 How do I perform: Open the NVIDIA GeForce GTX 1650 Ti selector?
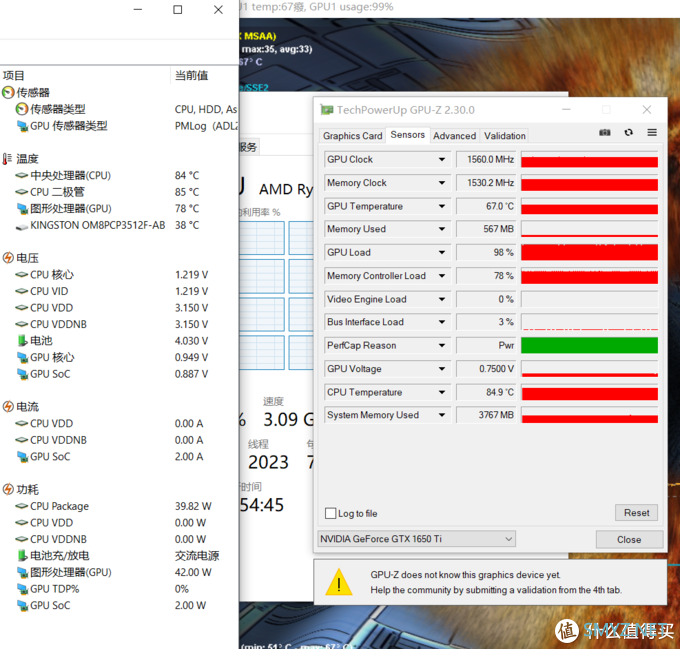[x=416, y=539]
